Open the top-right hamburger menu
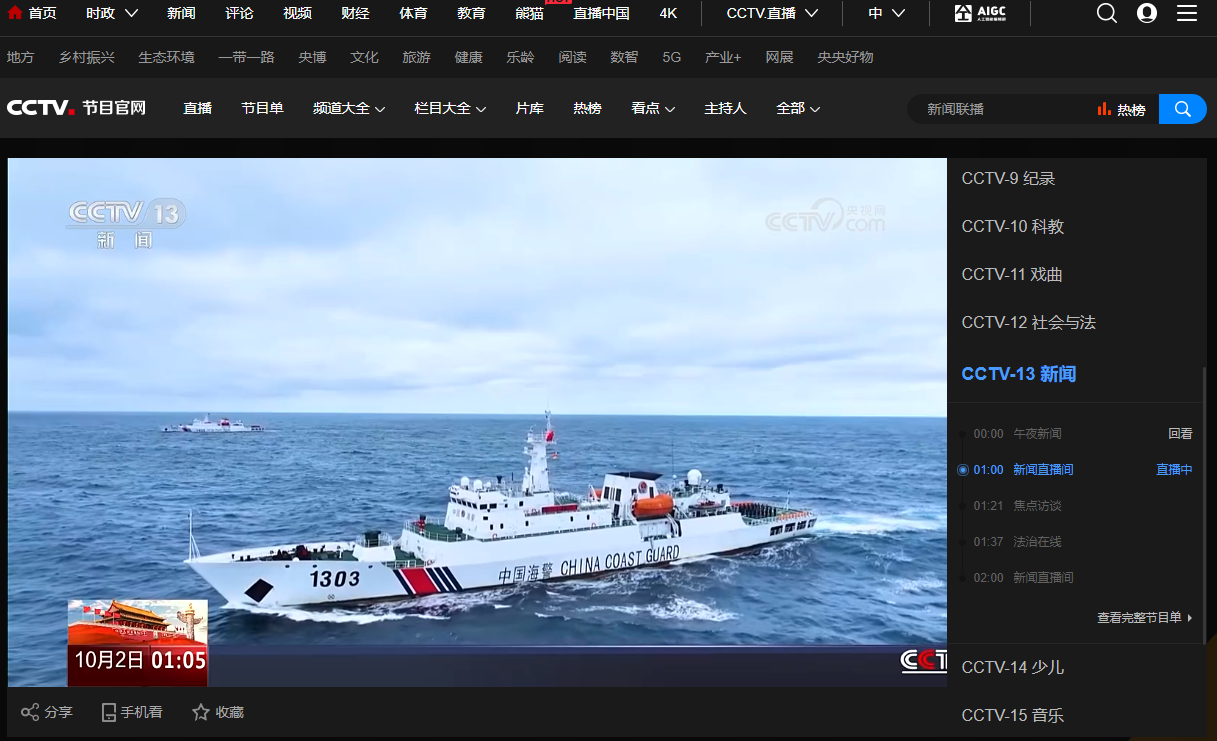1217x741 pixels. [1187, 13]
